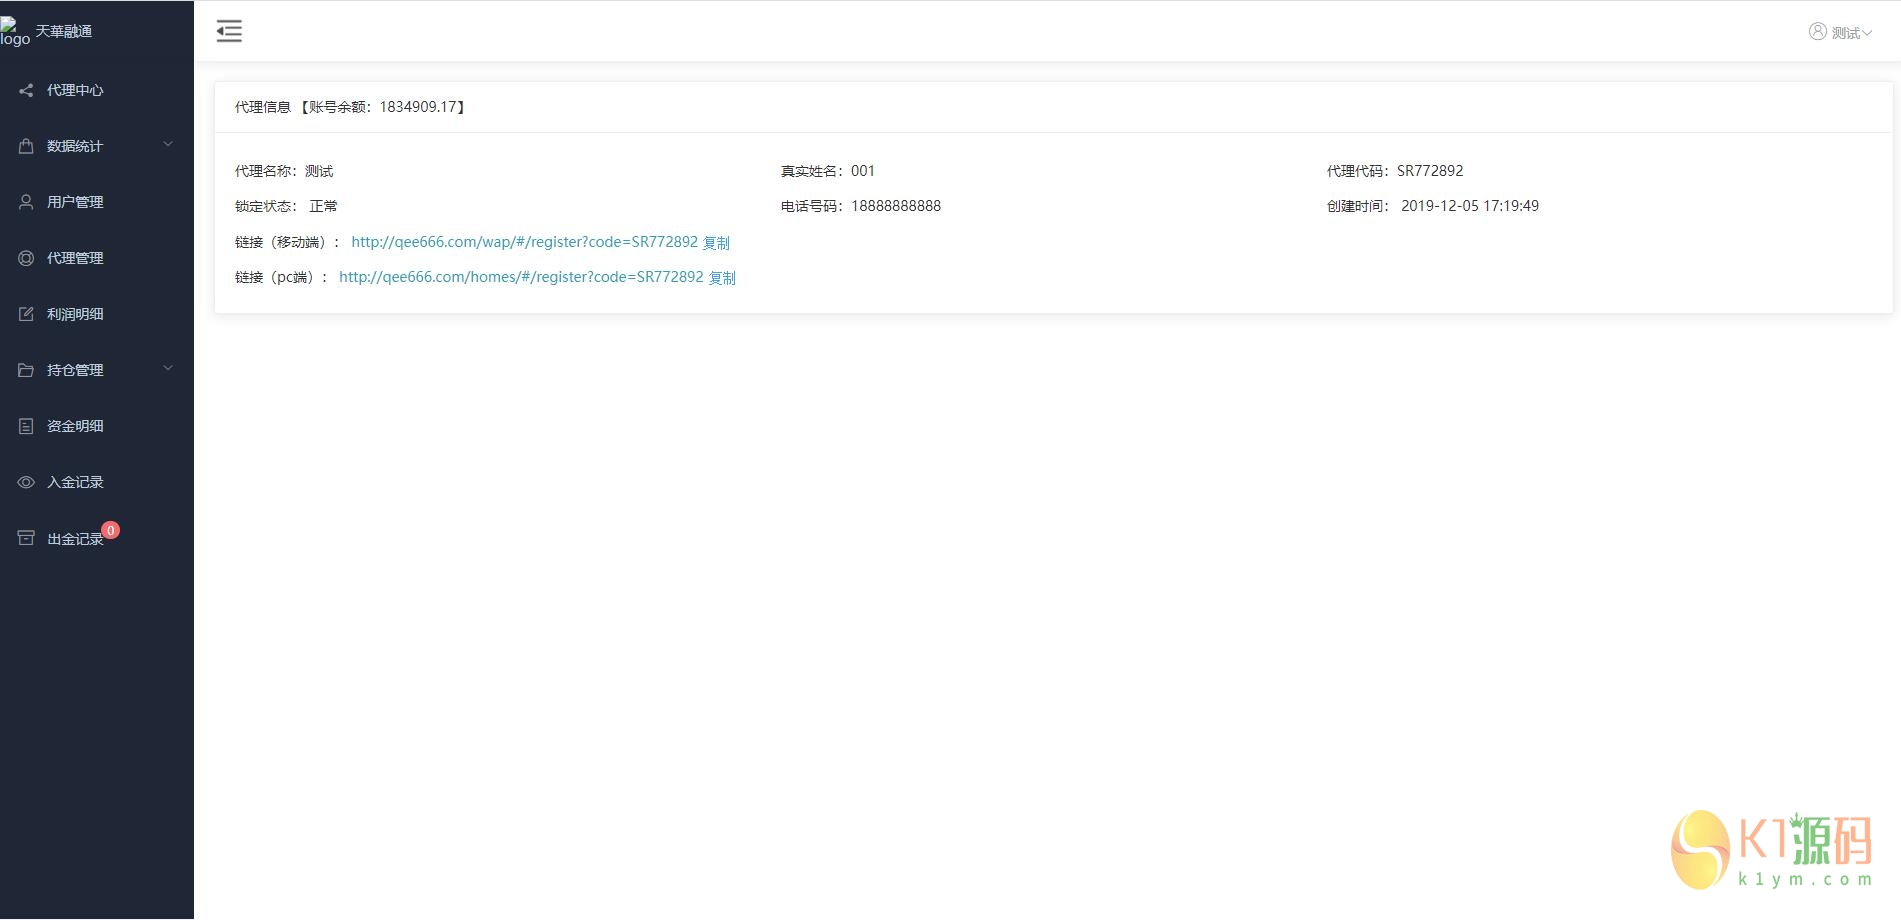Image resolution: width=1901 pixels, height=920 pixels.
Task: Open the 用户管理 menu item
Action: [97, 202]
